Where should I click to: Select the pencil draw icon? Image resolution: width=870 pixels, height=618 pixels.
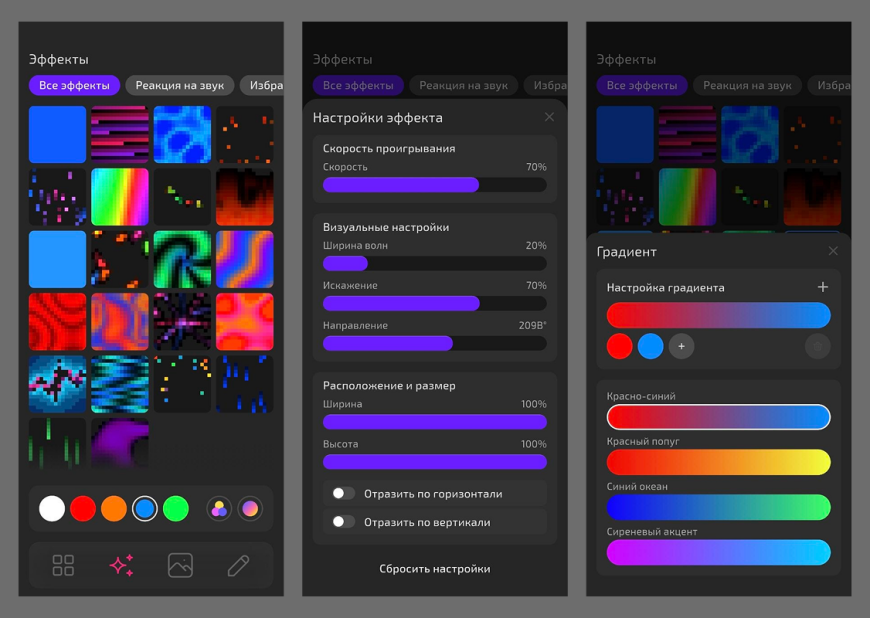click(x=239, y=565)
